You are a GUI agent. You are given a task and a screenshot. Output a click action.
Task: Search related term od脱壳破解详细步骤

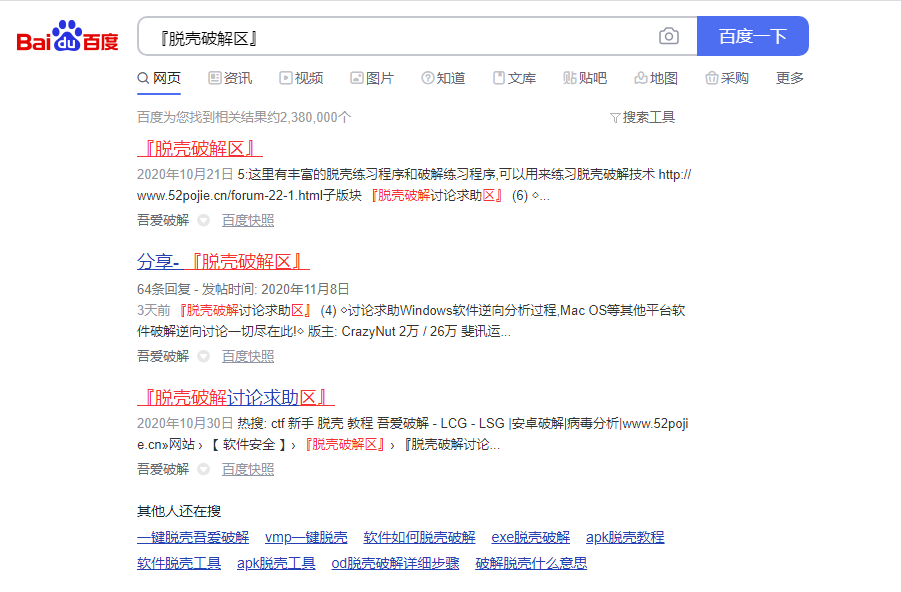click(x=395, y=563)
